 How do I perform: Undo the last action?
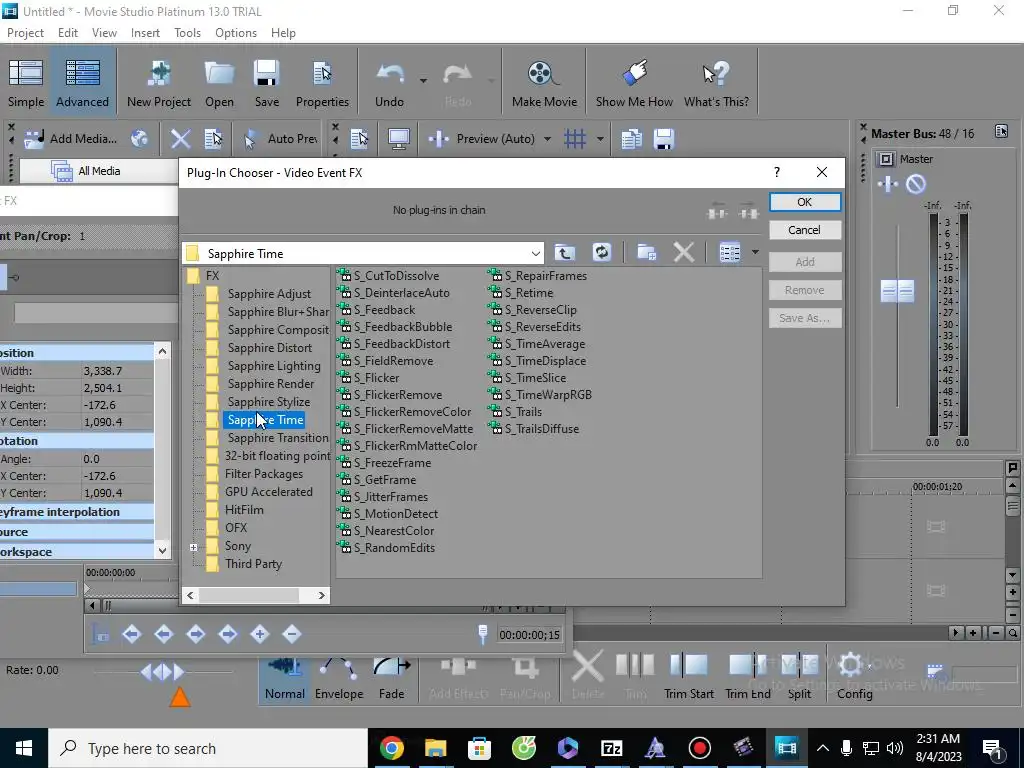click(x=390, y=83)
